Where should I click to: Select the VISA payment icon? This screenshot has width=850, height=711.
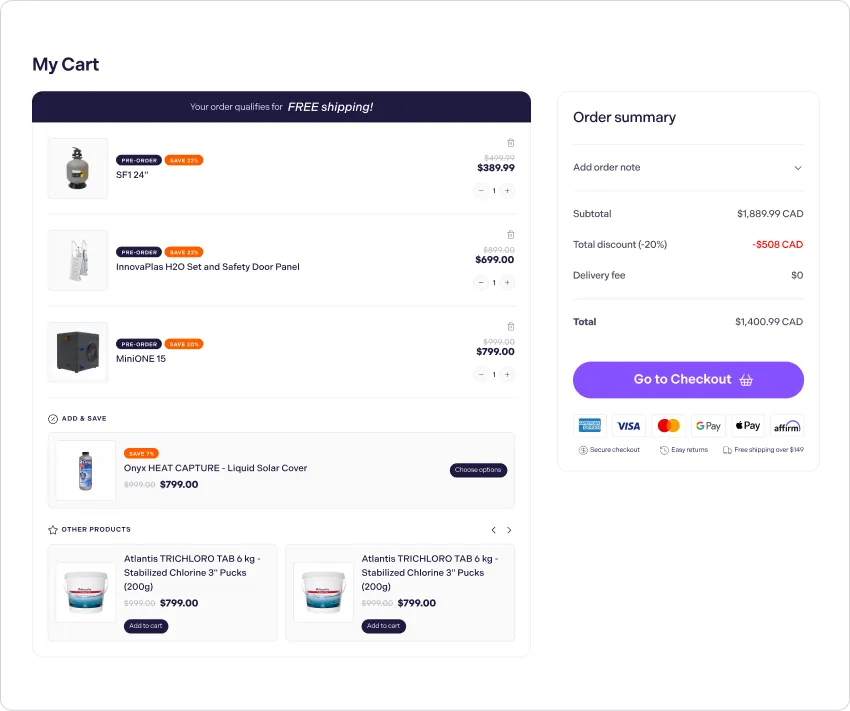coord(629,425)
